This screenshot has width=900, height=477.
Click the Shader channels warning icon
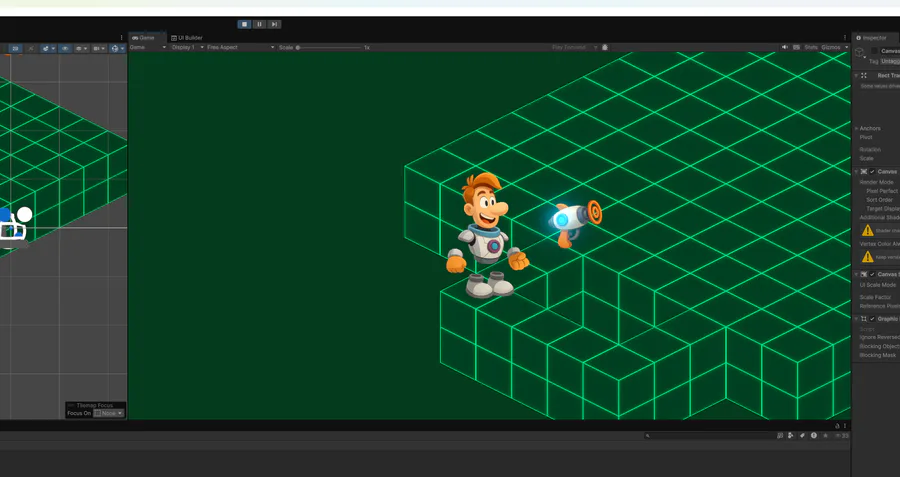click(x=868, y=230)
